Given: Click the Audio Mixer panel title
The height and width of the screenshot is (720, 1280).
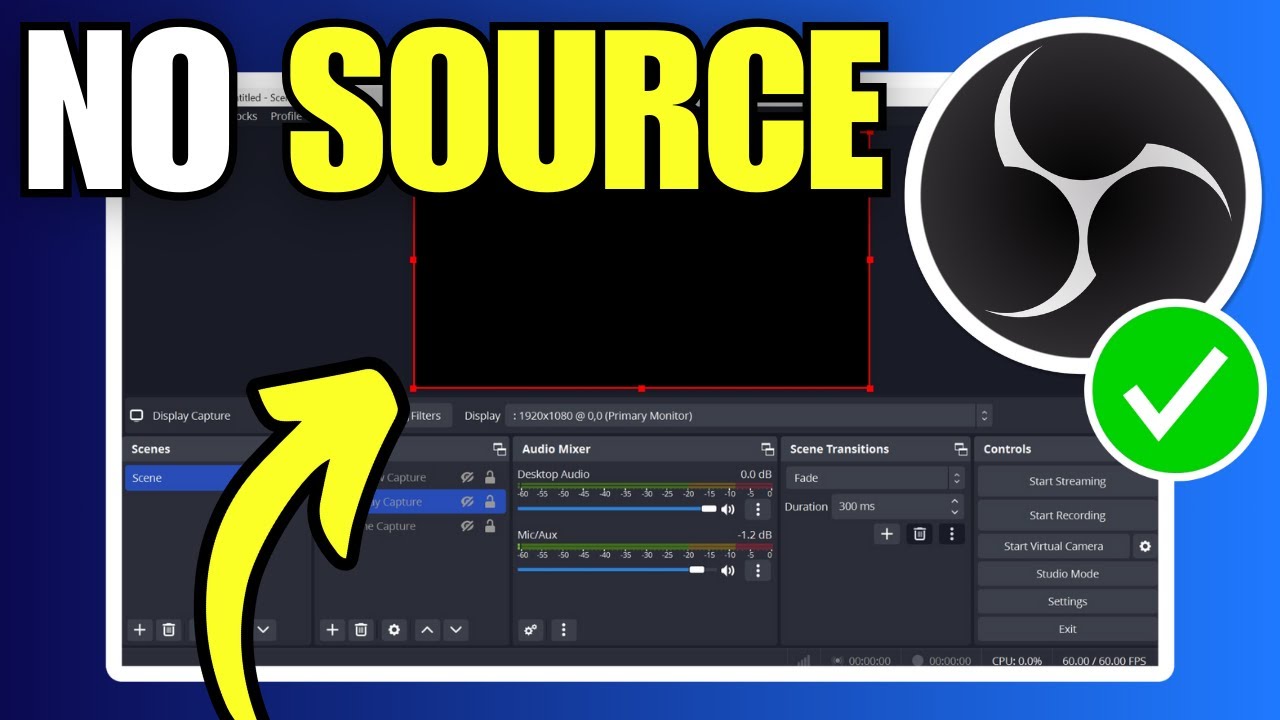Looking at the screenshot, I should [x=556, y=449].
